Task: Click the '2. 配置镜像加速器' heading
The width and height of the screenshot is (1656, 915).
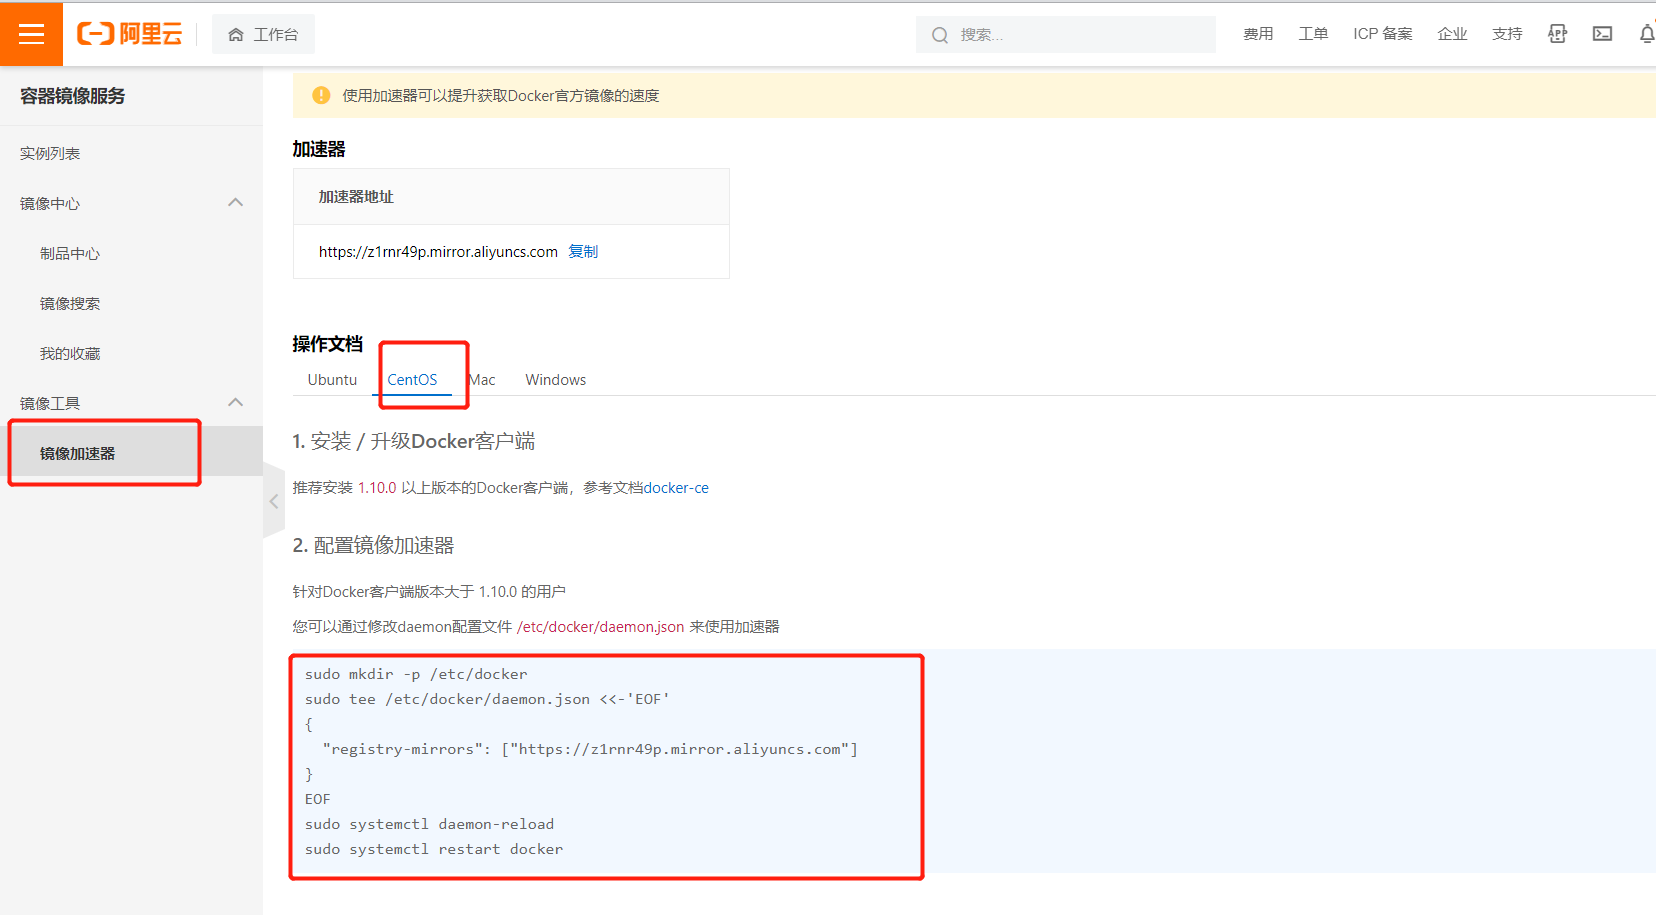Action: coord(373,545)
